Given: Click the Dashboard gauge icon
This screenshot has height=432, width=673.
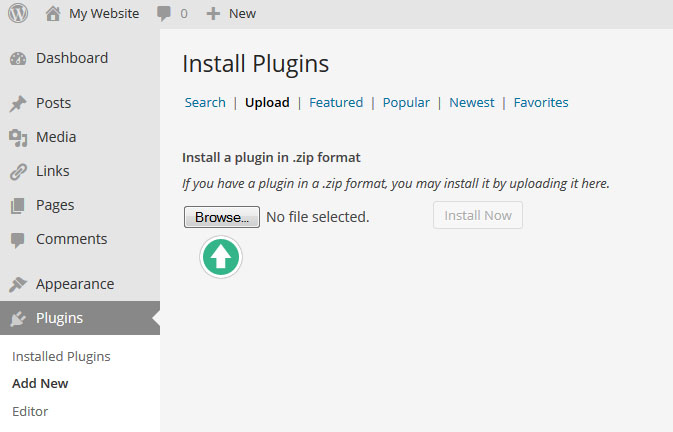Looking at the screenshot, I should click(18, 59).
